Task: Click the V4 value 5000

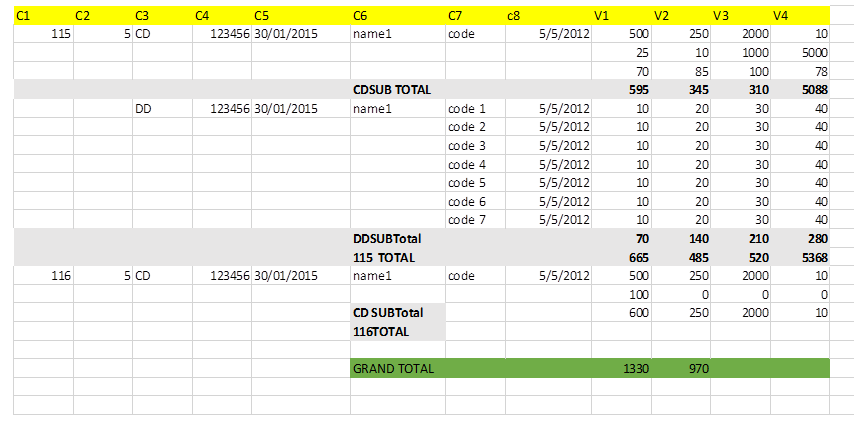Action: tap(800, 53)
